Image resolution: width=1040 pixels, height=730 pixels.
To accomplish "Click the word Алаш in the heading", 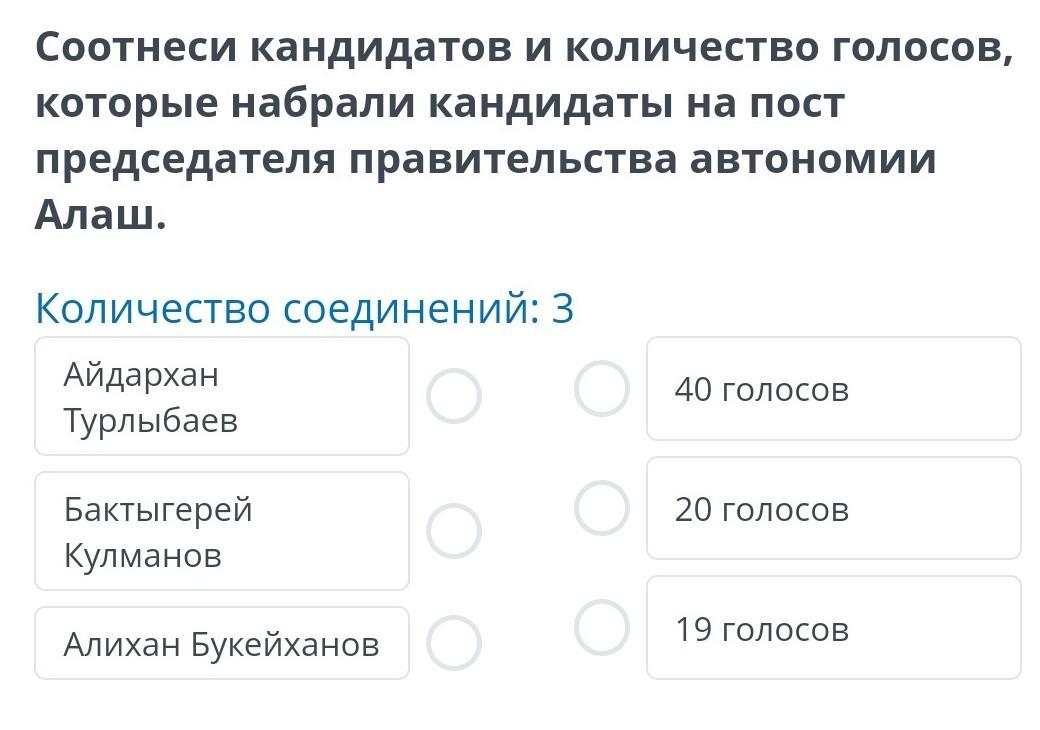I will (101, 214).
